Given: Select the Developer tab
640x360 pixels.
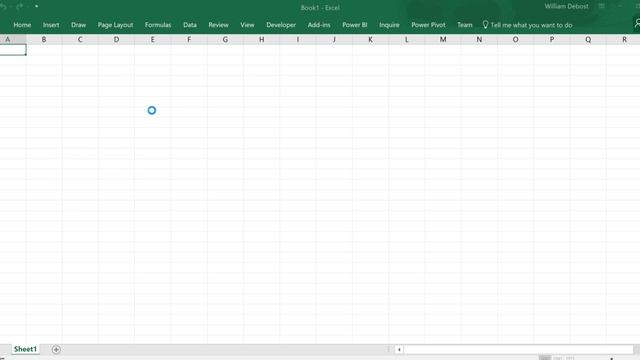Looking at the screenshot, I should coord(281,25).
